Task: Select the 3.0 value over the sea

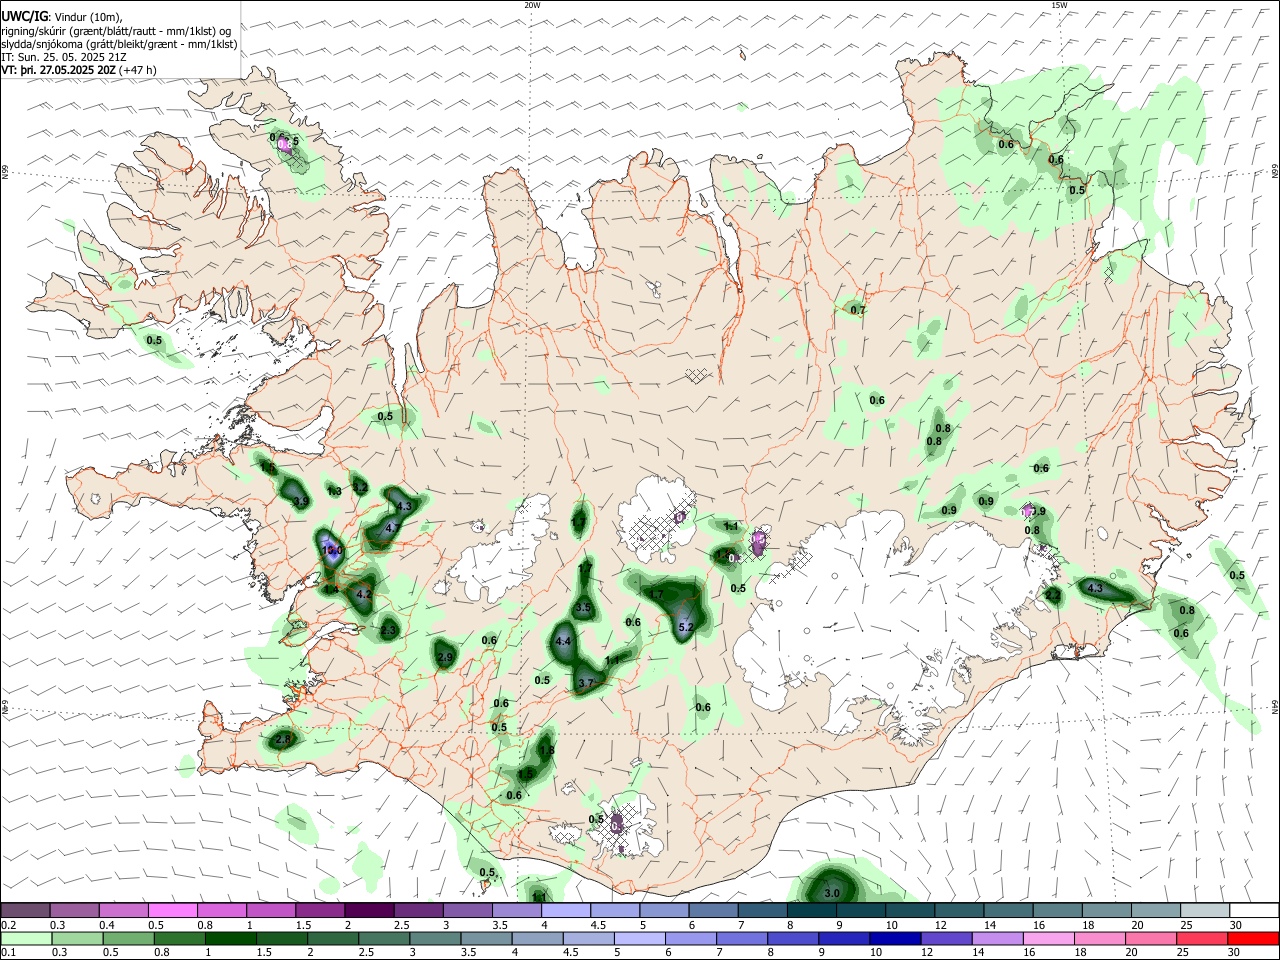Action: pyautogui.click(x=832, y=893)
